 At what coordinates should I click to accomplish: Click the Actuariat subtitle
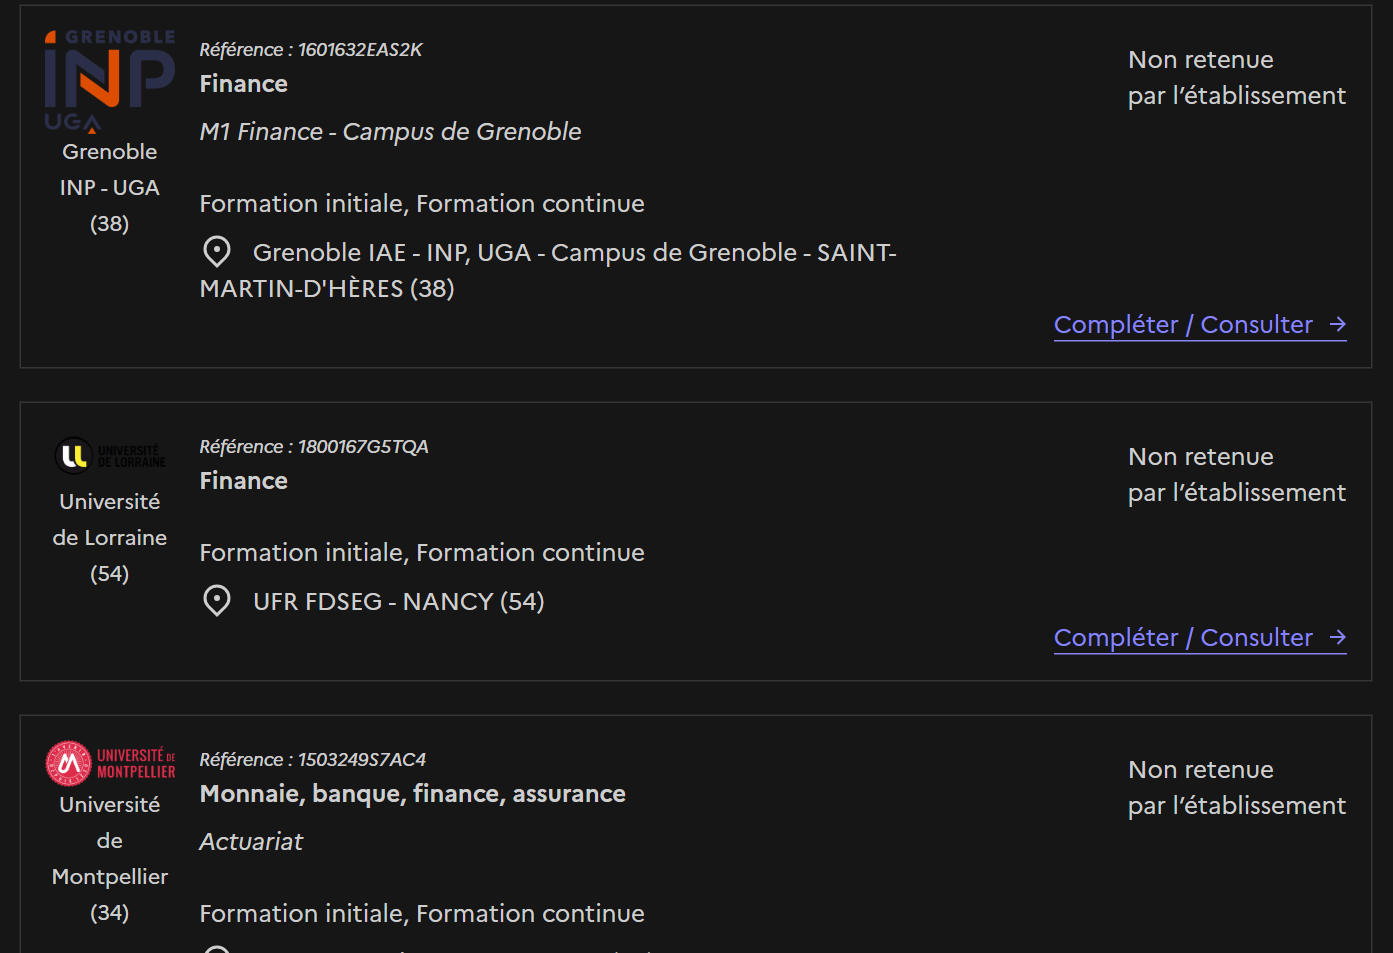point(251,842)
